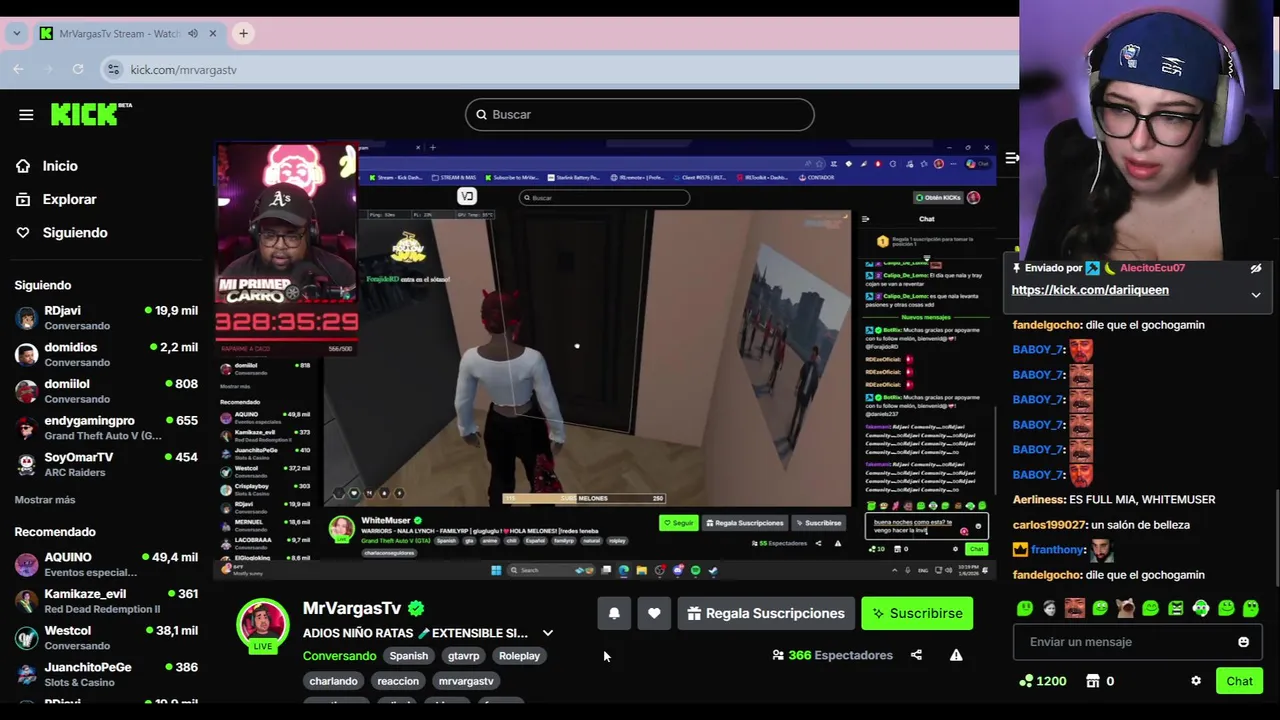Viewport: 1280px width, 720px height.
Task: Open chat settings gear
Action: 1195,681
